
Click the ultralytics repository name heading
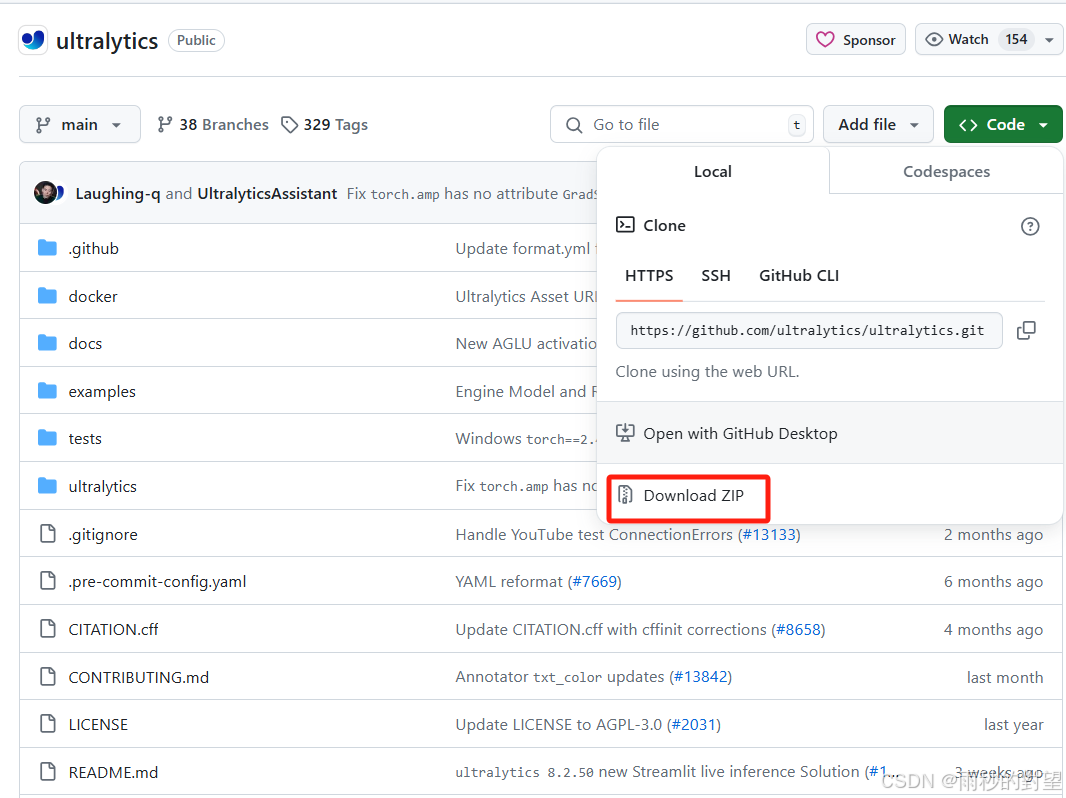tap(107, 41)
